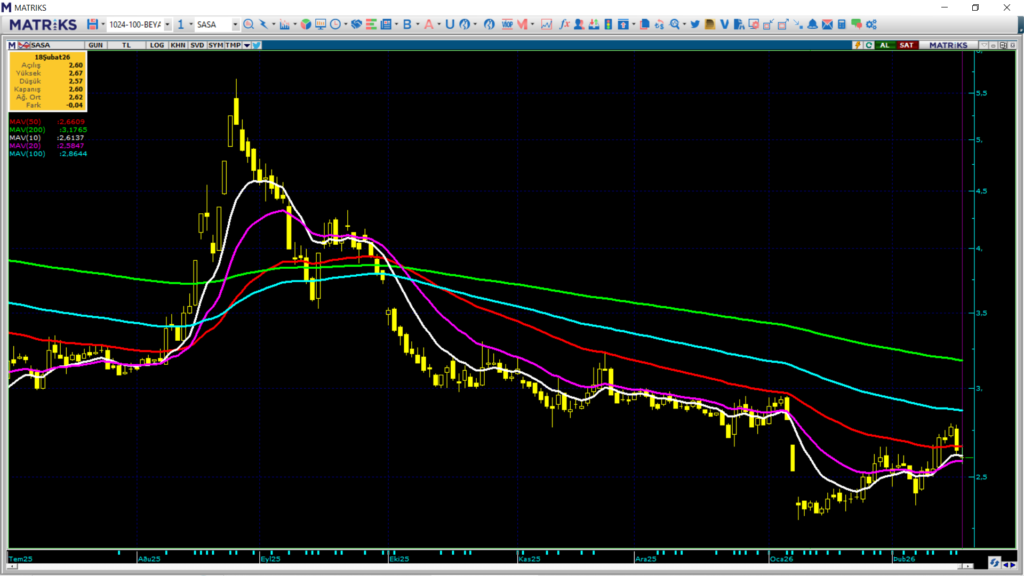Click the alarm bell icon in toolbar

(x=812, y=24)
